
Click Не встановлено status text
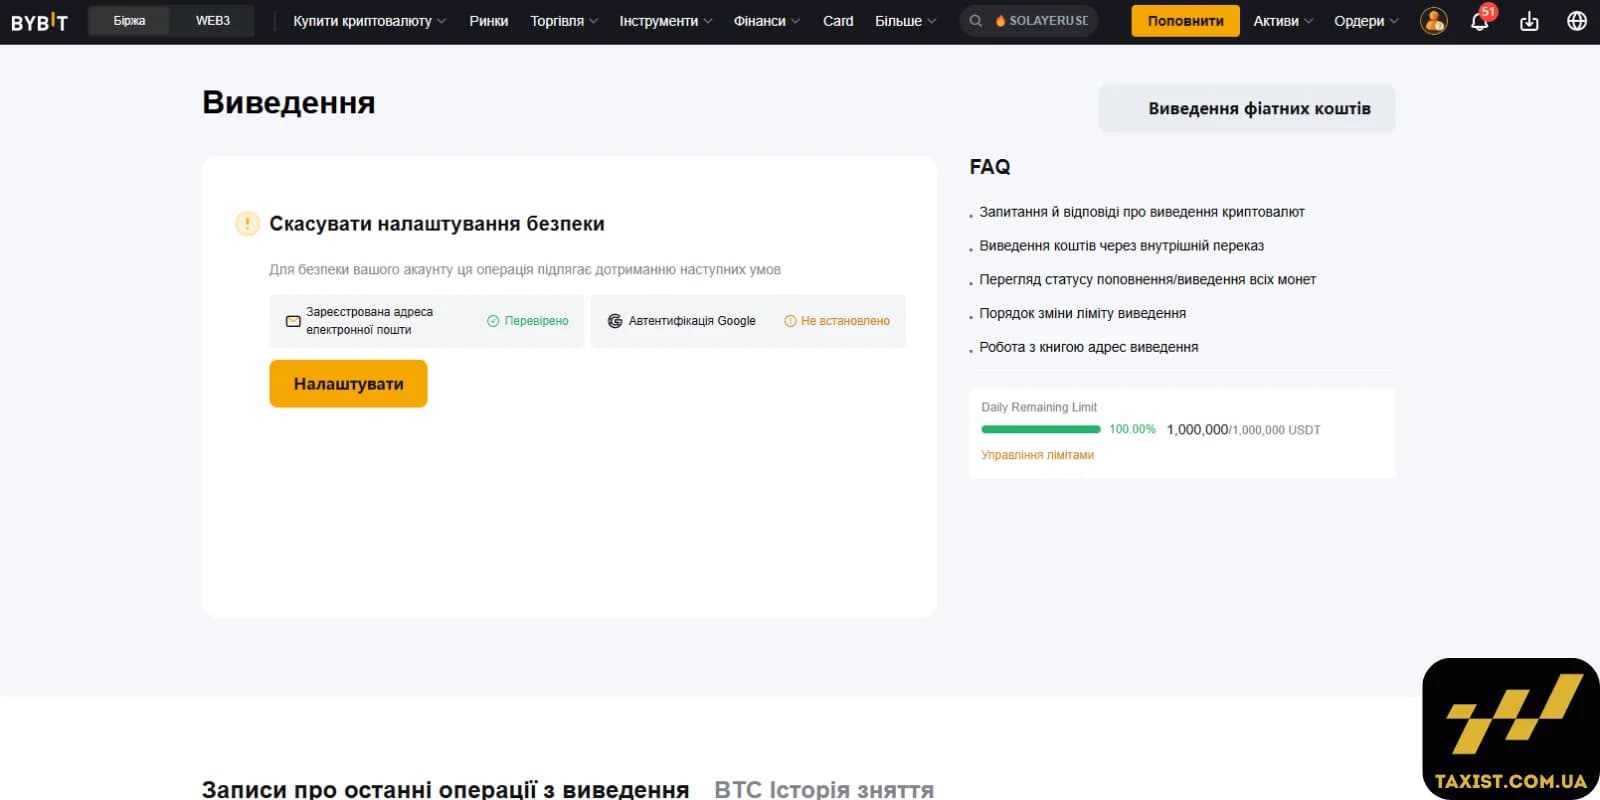pyautogui.click(x=845, y=321)
